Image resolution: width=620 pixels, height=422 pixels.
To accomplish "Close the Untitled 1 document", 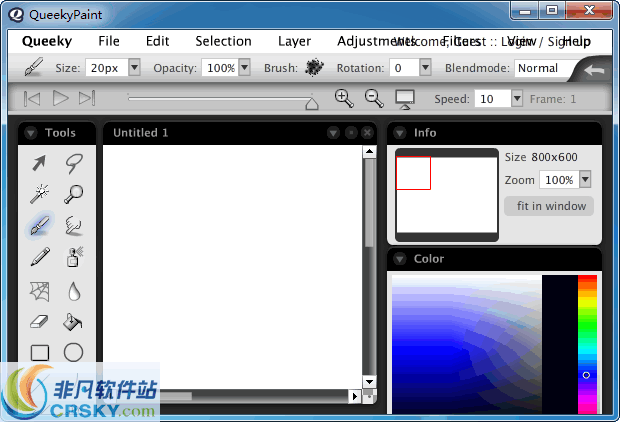I will (x=367, y=133).
